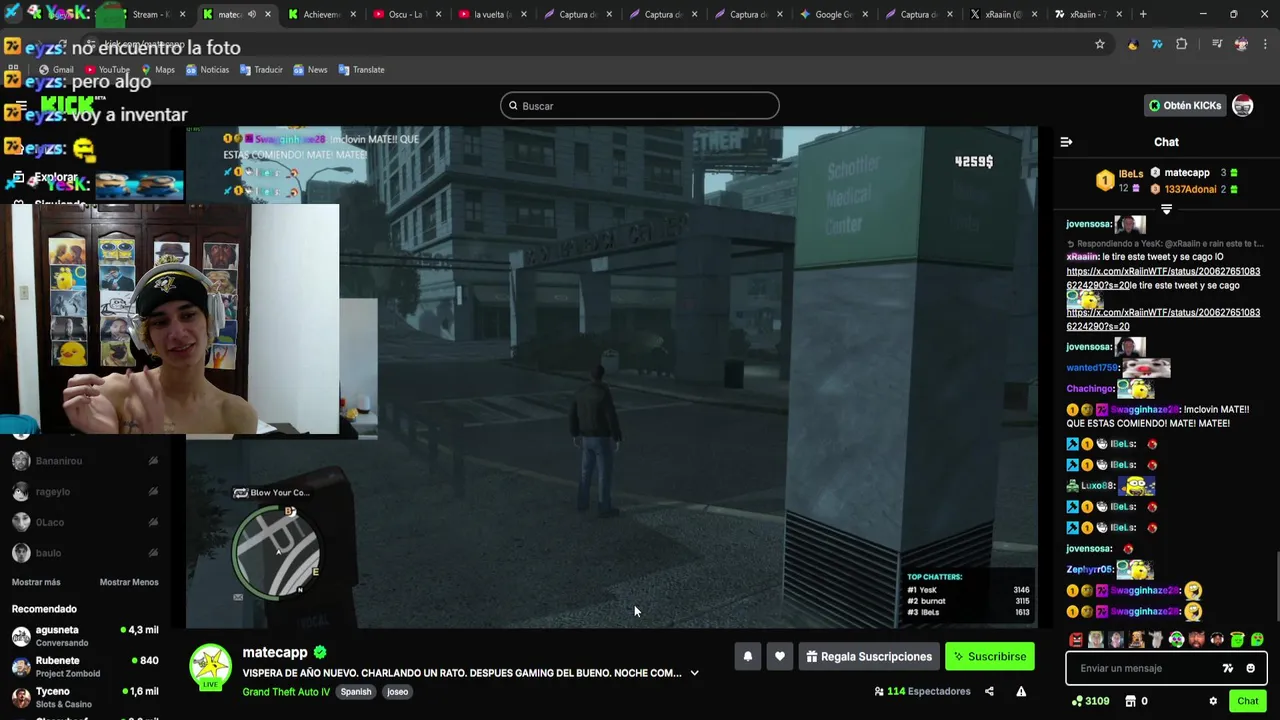
Task: Click wanted1759 username in chat
Action: 1091,368
